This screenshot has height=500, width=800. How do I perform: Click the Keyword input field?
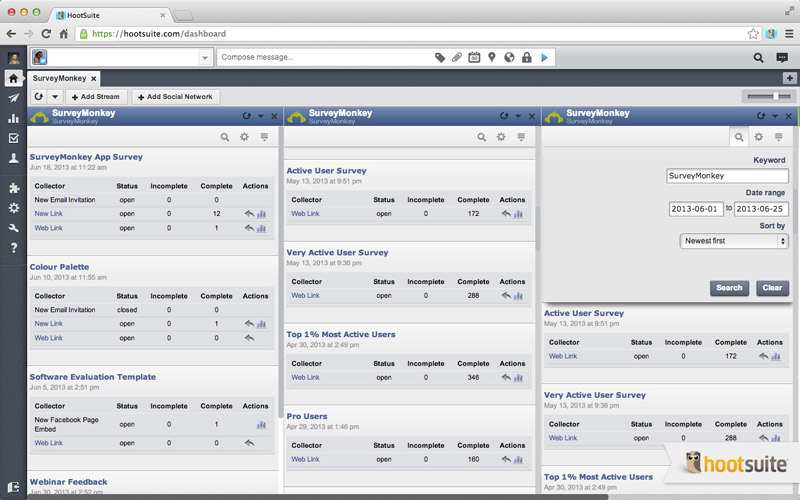coord(726,176)
